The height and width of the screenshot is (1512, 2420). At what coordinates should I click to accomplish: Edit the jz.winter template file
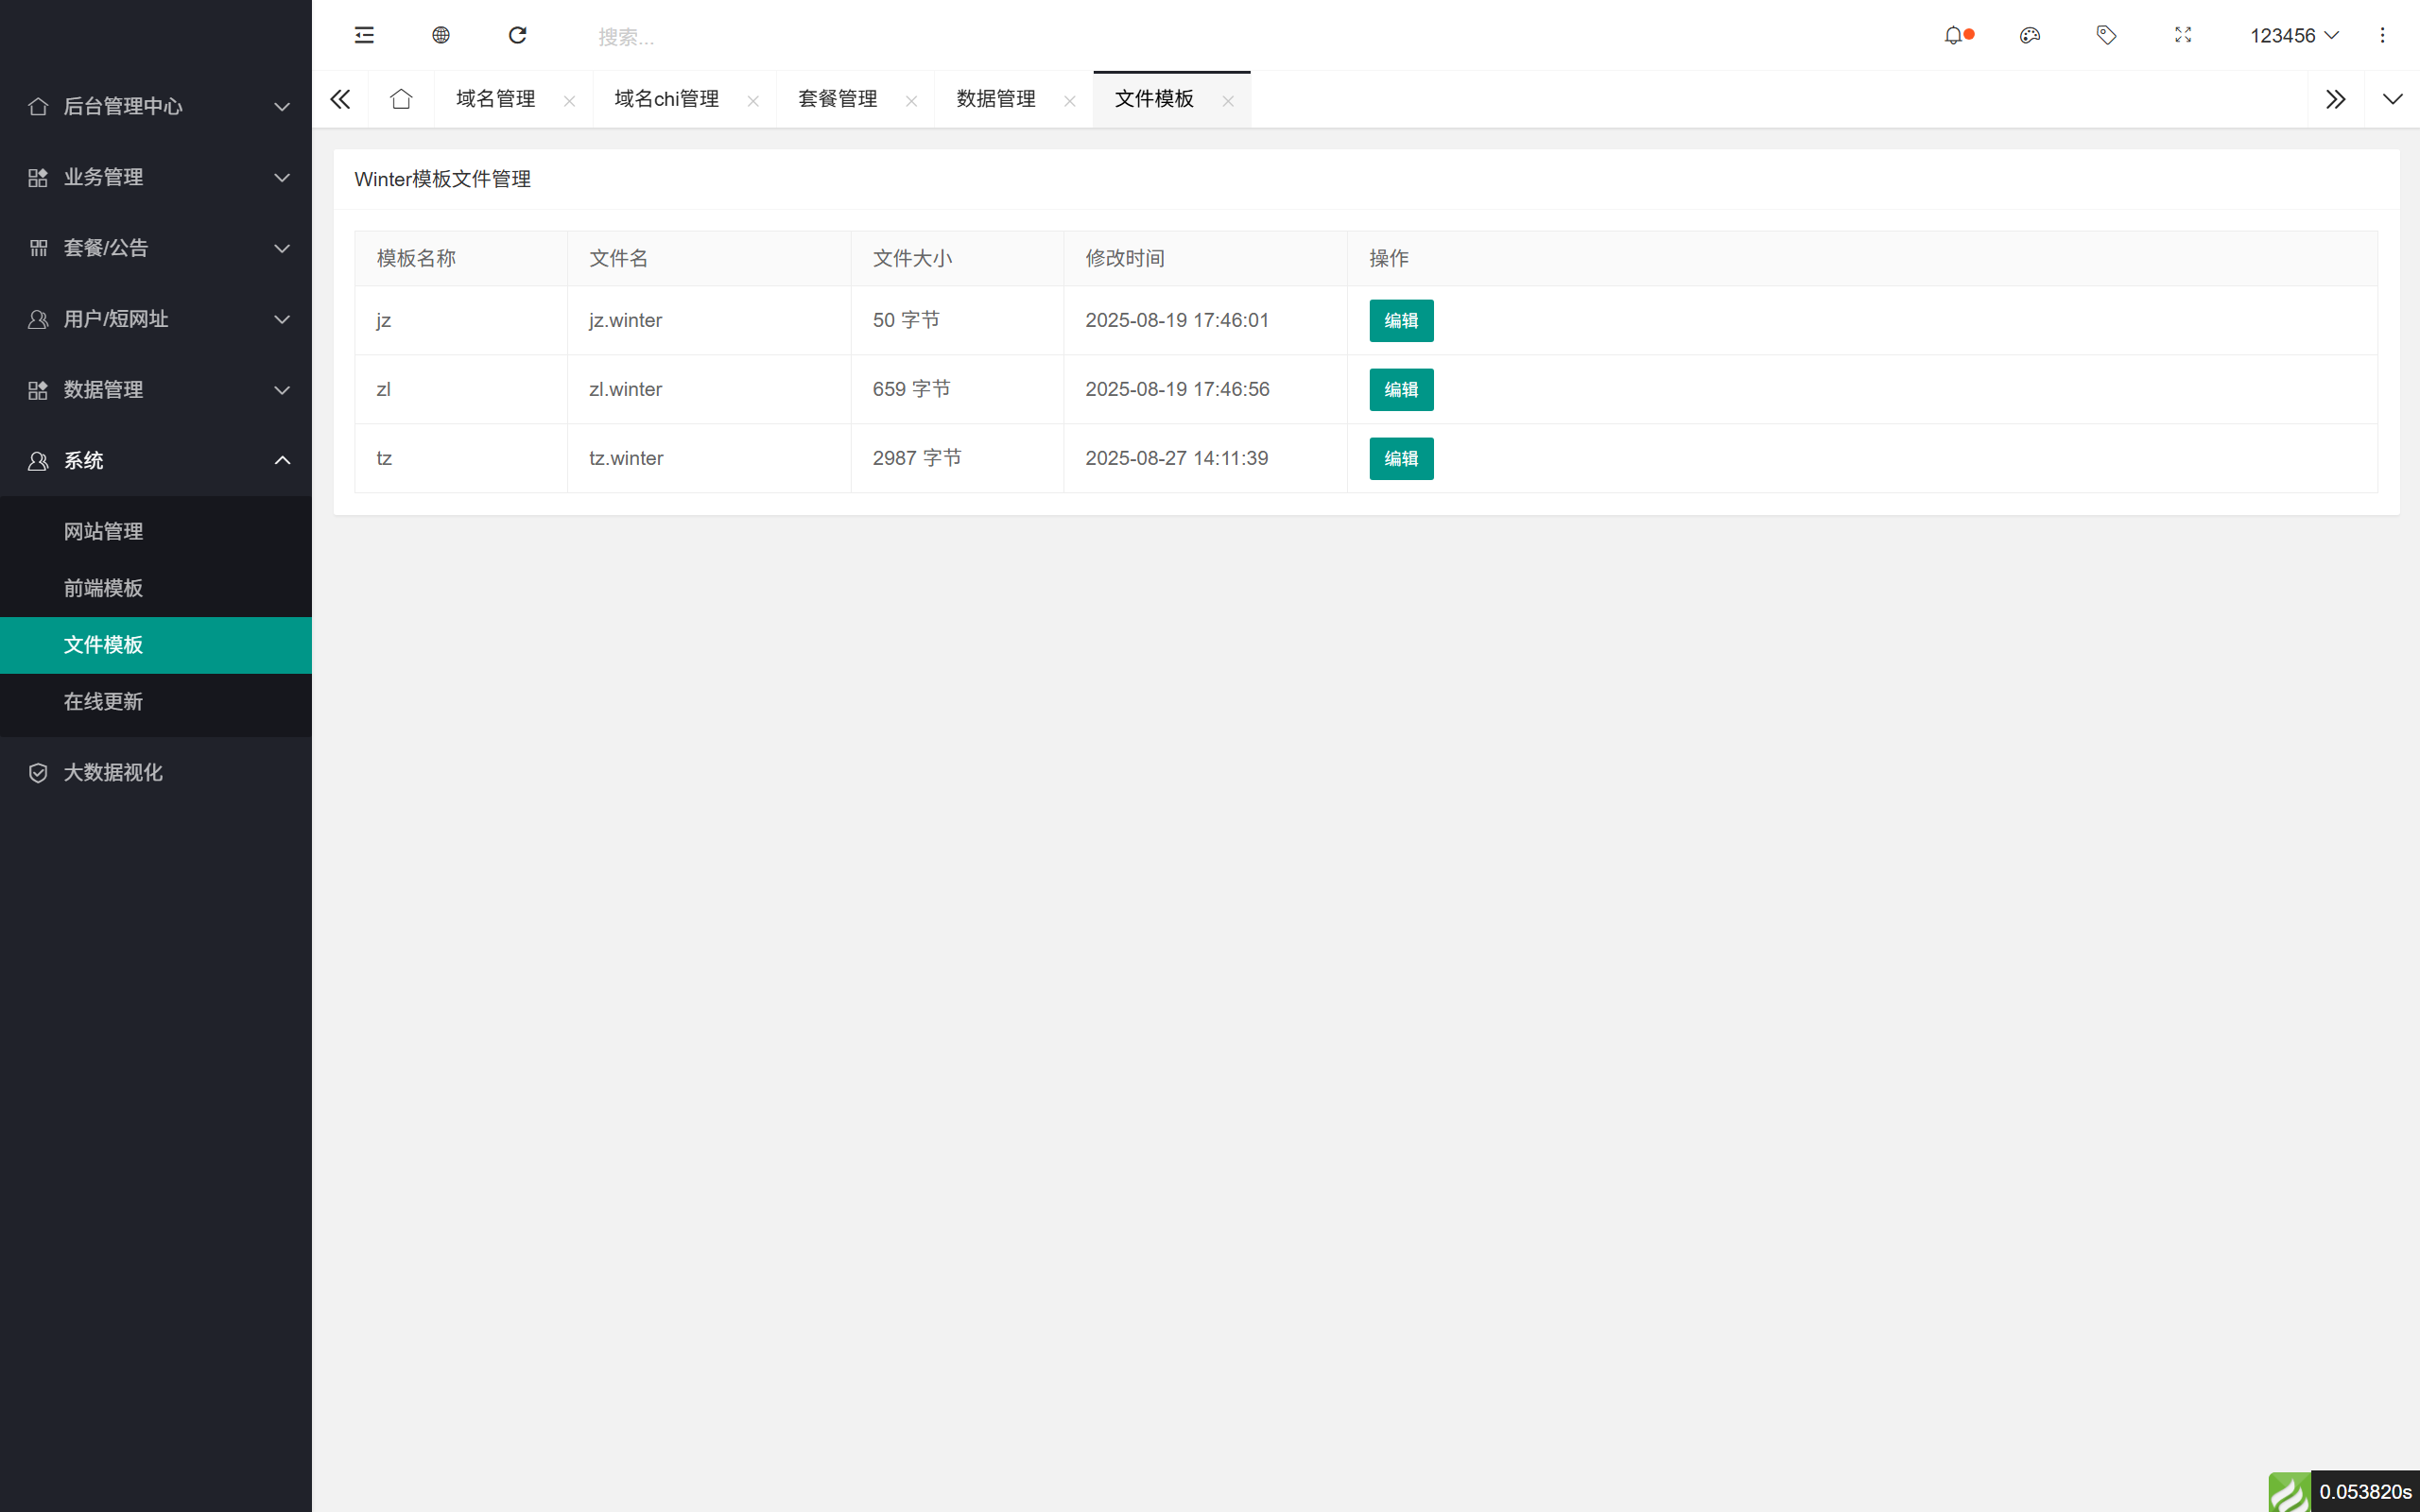coord(1400,320)
